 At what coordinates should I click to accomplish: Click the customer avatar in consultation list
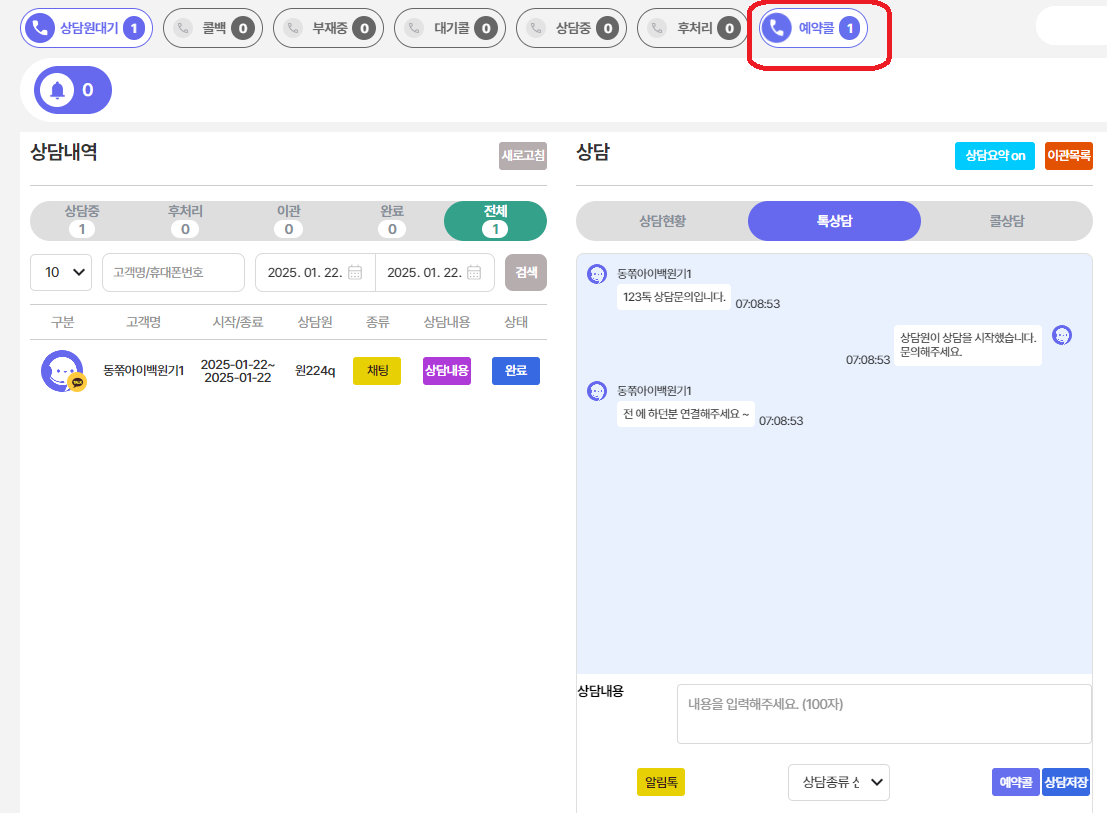(x=62, y=371)
